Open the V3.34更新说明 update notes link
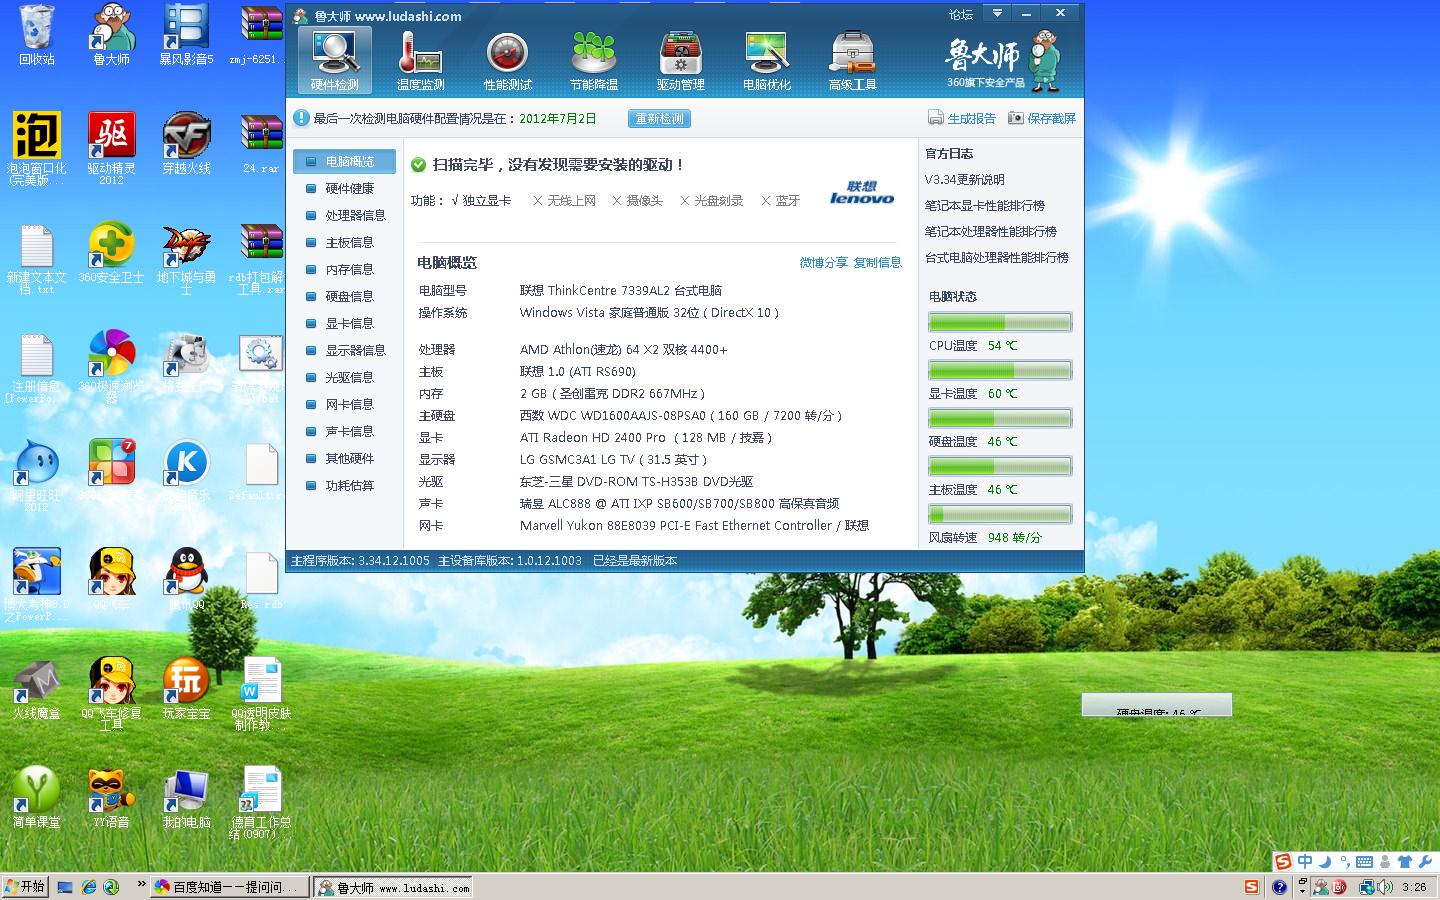Image resolution: width=1440 pixels, height=900 pixels. (x=964, y=180)
